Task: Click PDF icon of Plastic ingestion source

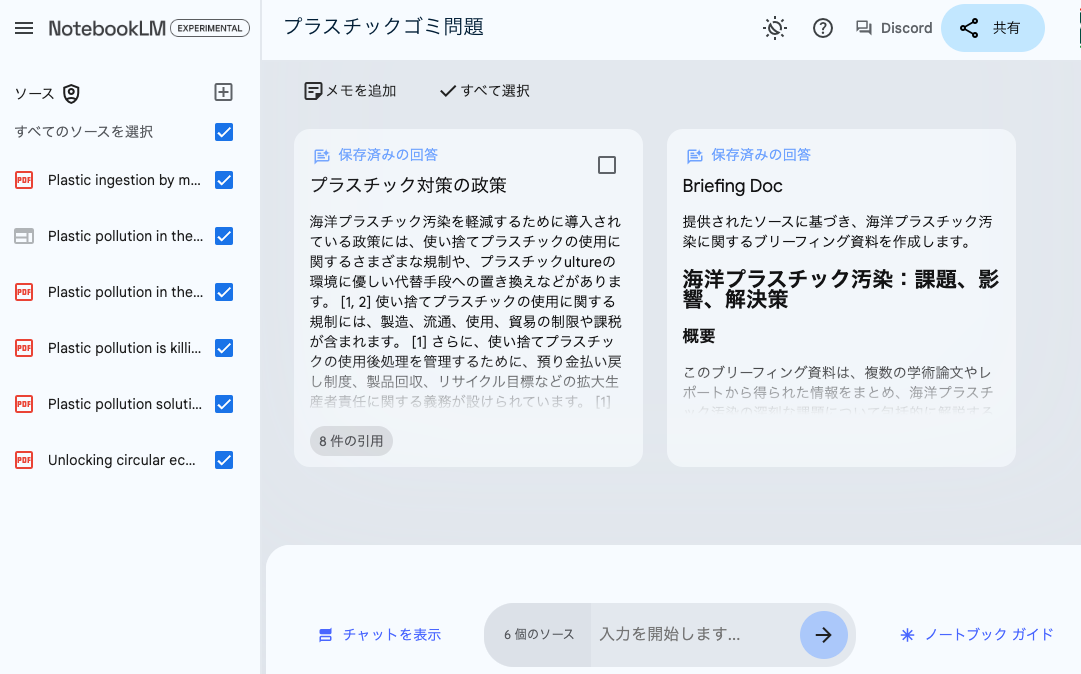Action: (x=24, y=180)
